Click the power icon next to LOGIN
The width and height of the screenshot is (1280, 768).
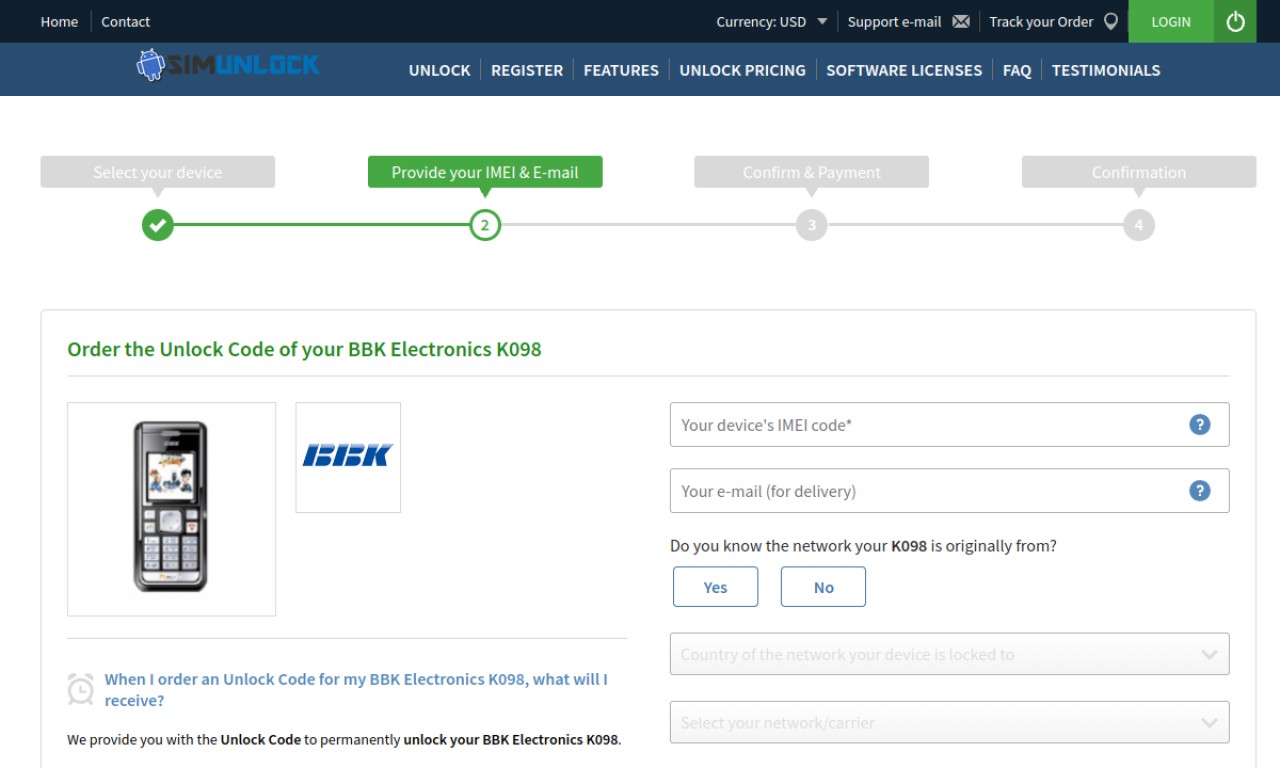(x=1235, y=21)
